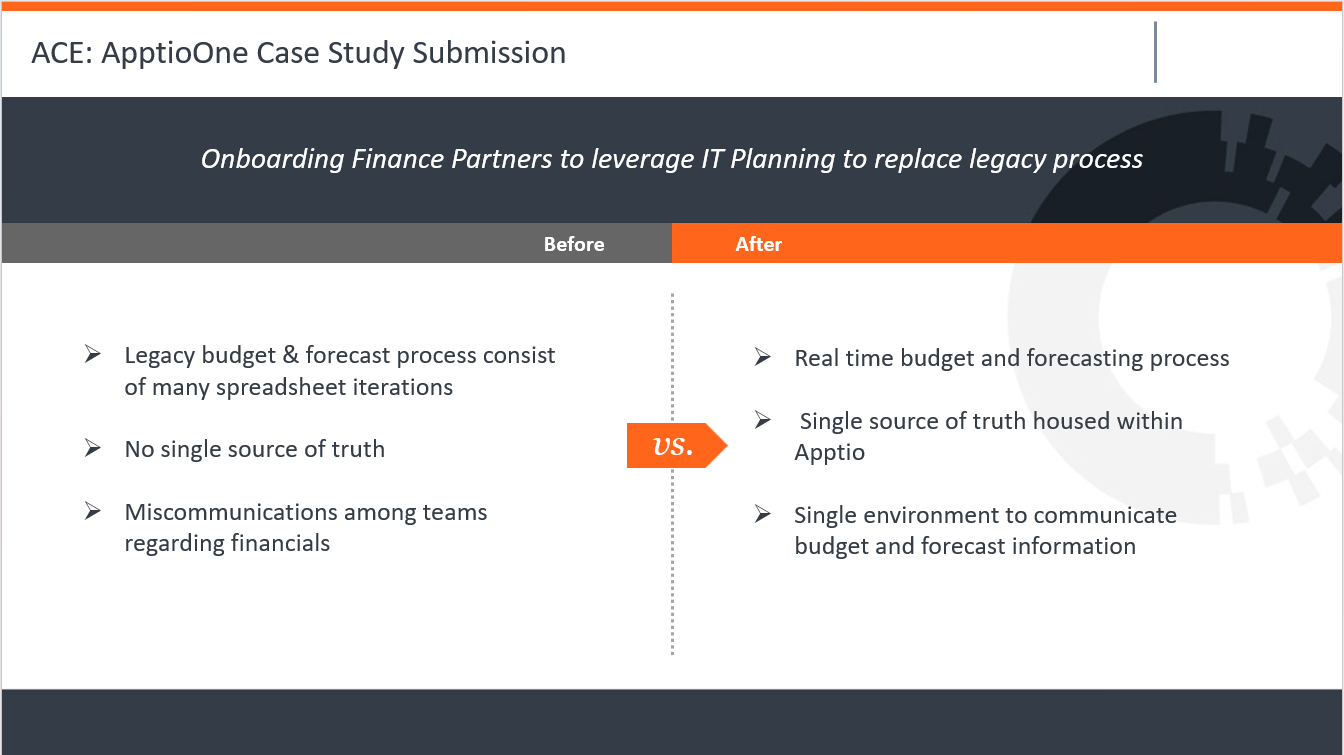Click the vertical gray line beside title
Screen dimensions: 1344x755
(1155, 52)
